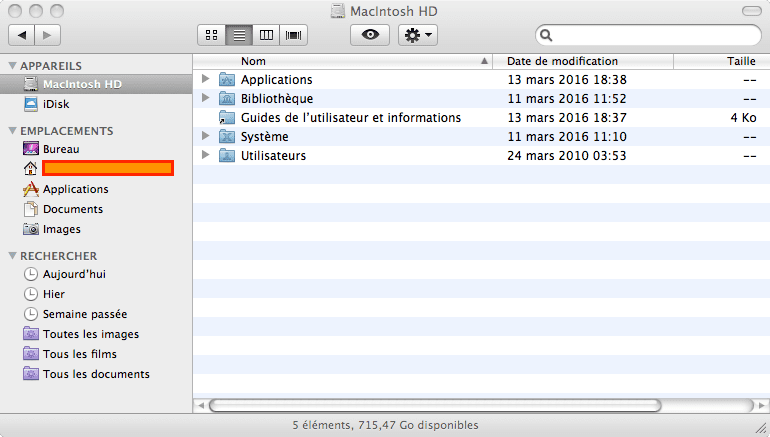Go forward with the right arrow button

pos(48,35)
